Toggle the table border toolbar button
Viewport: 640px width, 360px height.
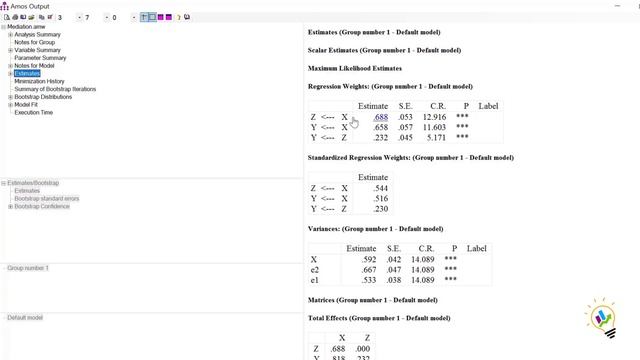[152, 17]
